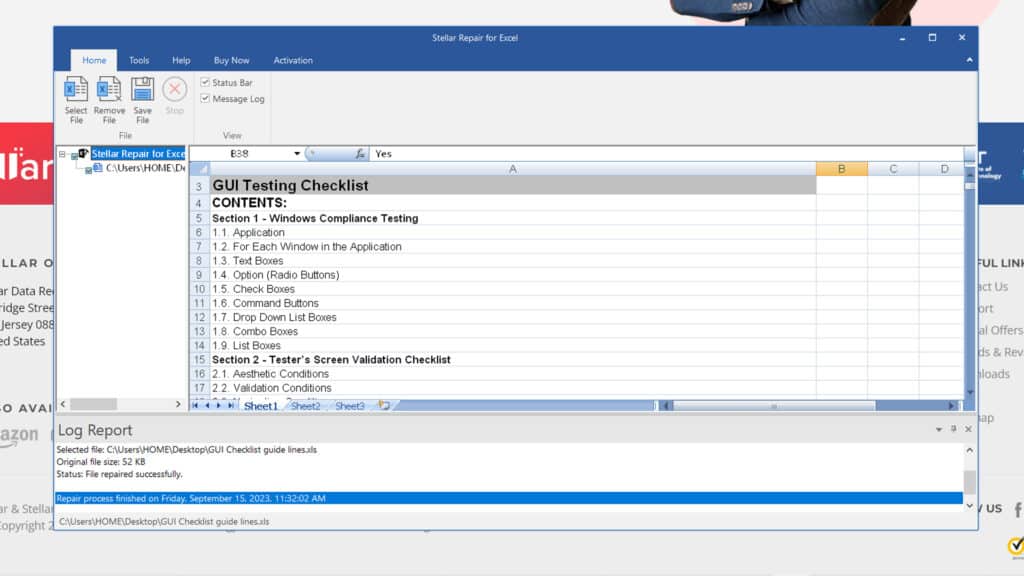Switch to the Tools tab
1024x576 pixels.
pos(138,60)
